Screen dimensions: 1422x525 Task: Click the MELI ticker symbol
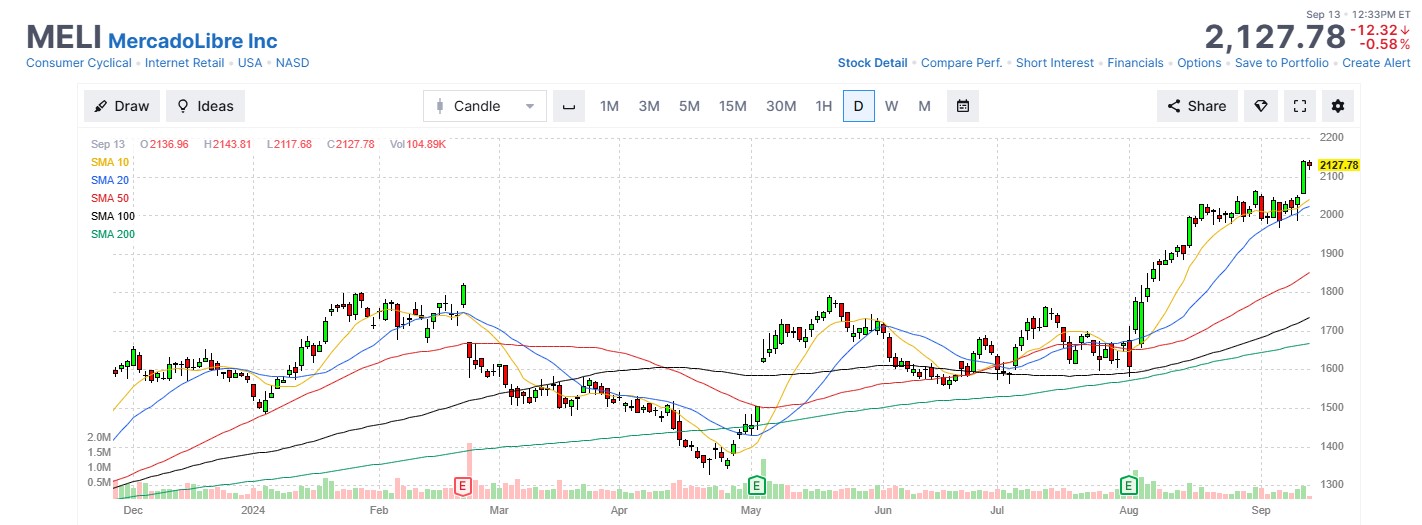coord(63,37)
